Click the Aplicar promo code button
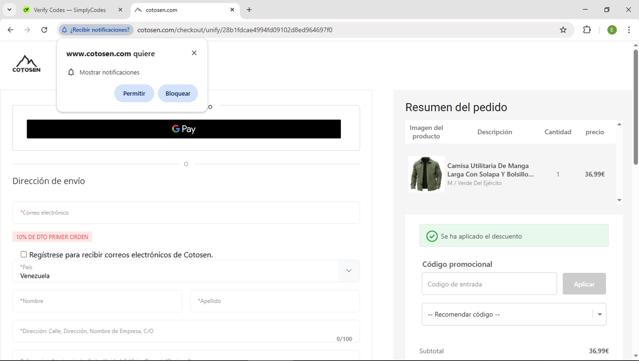The height and width of the screenshot is (361, 639). pos(584,284)
